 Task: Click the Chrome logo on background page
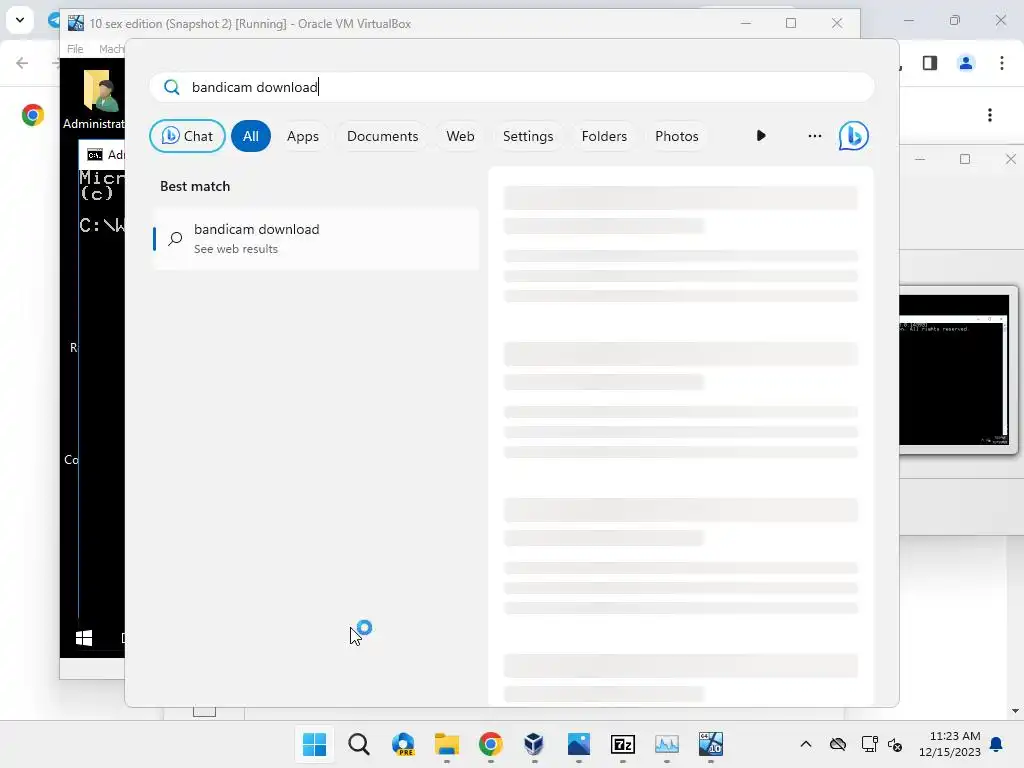click(33, 115)
